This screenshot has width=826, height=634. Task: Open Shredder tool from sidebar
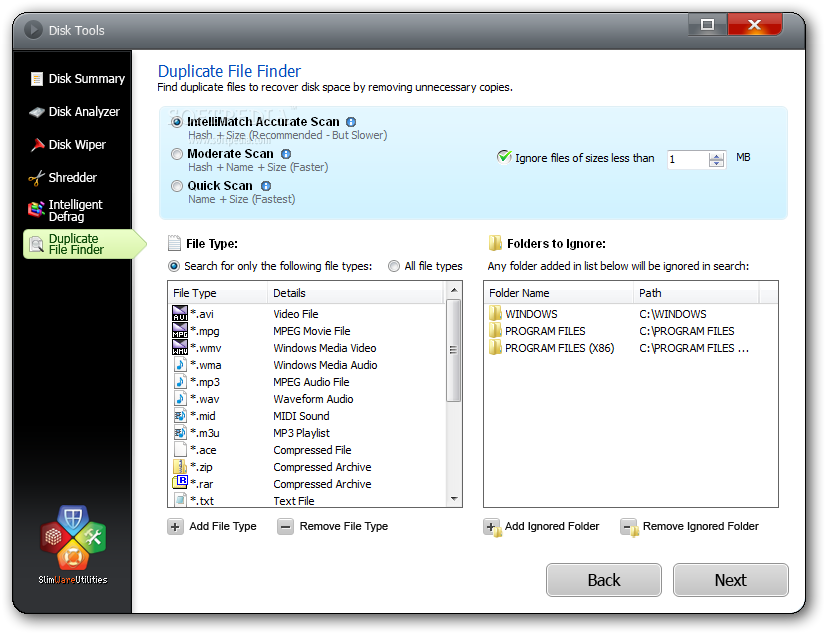click(63, 177)
